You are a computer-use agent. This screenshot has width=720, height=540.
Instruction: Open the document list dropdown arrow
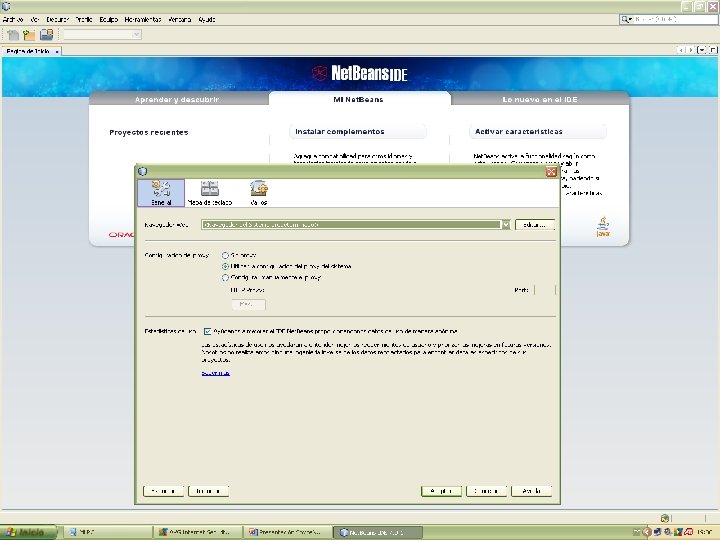tap(701, 50)
